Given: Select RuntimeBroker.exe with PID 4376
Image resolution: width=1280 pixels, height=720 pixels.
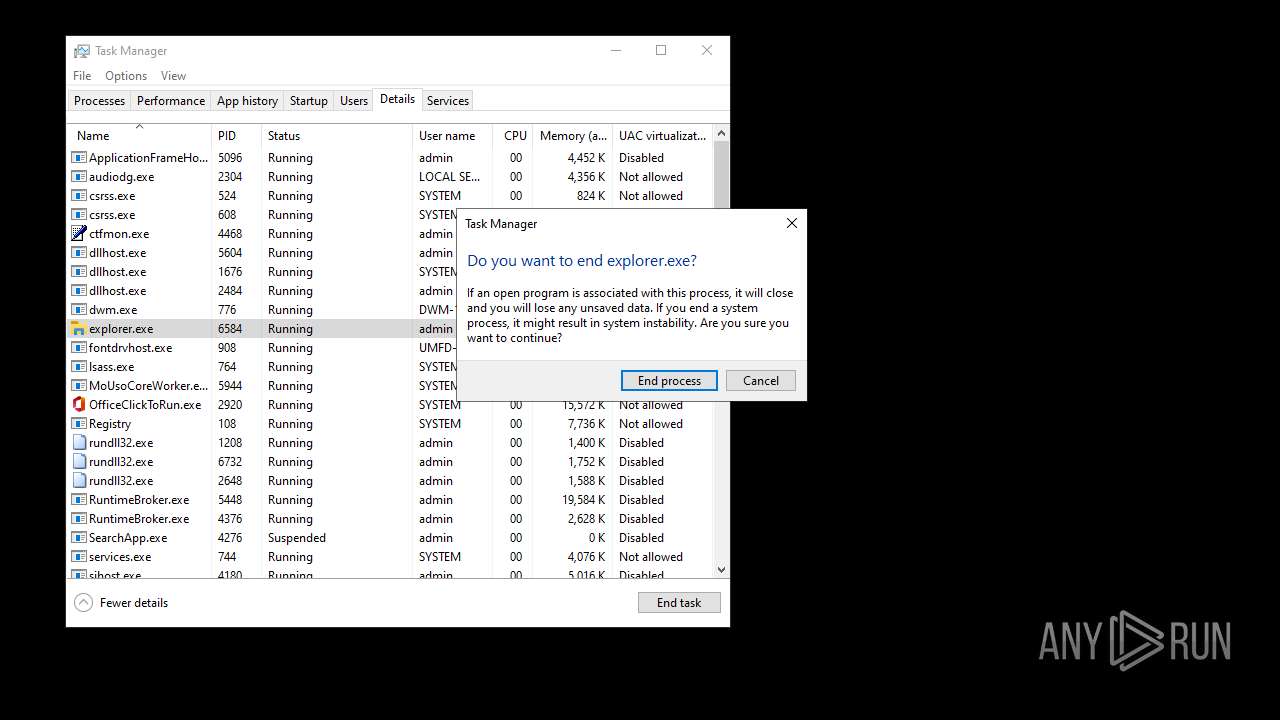Looking at the screenshot, I should 139,518.
